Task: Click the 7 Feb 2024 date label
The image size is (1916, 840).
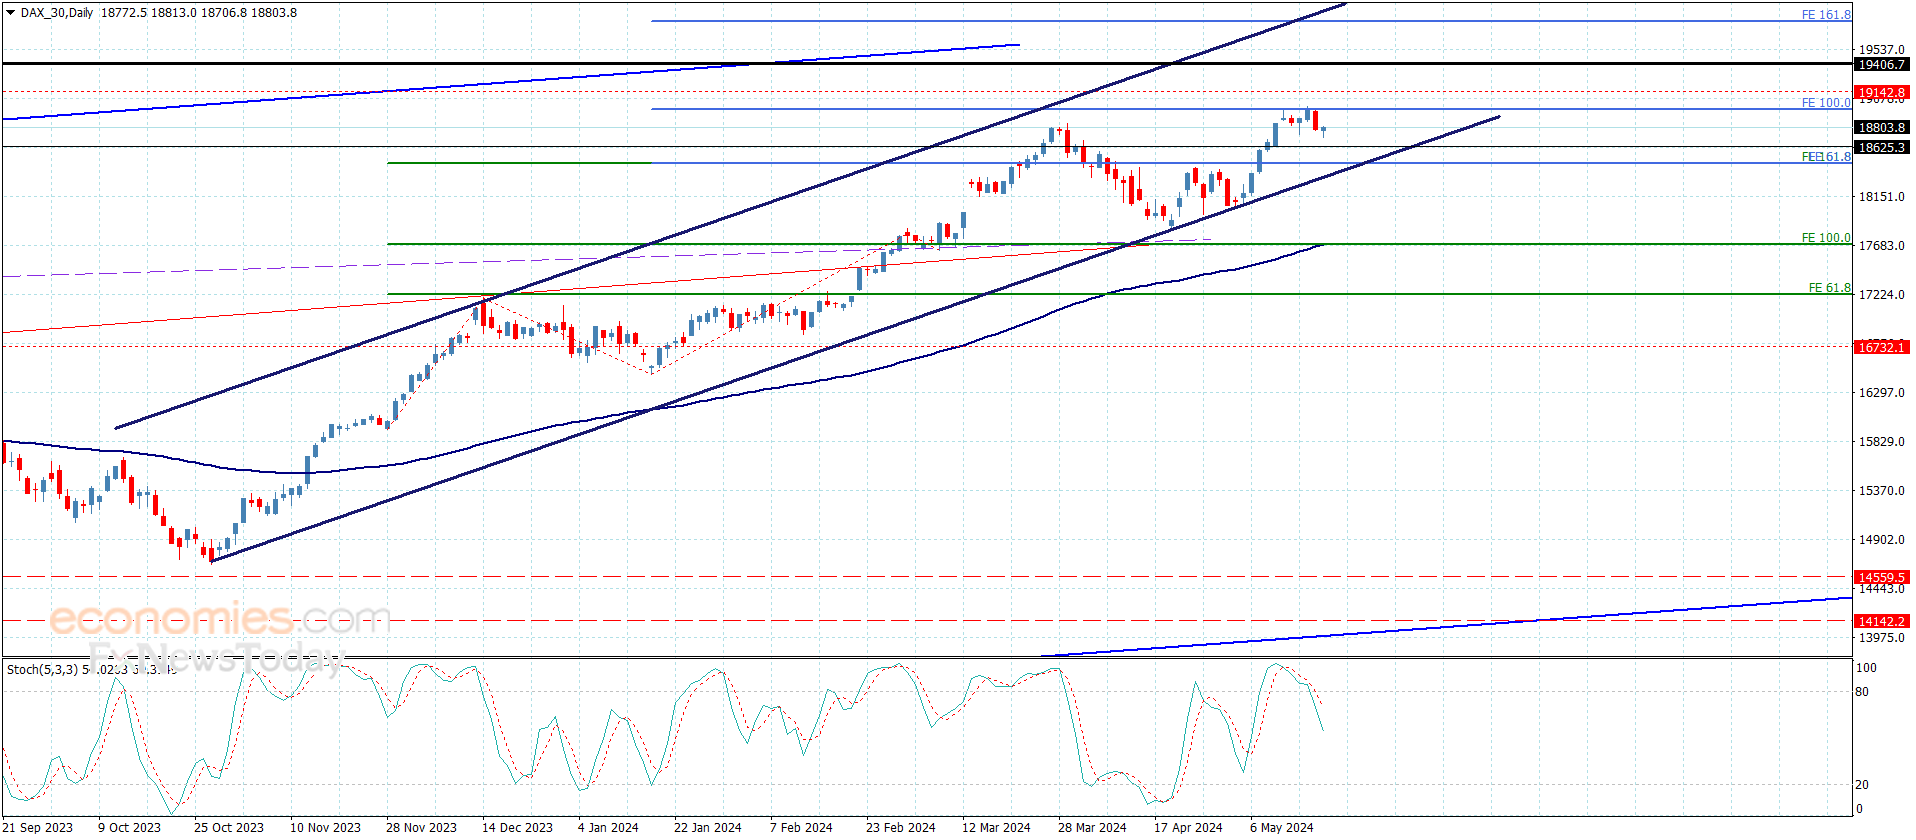Action: point(801,827)
